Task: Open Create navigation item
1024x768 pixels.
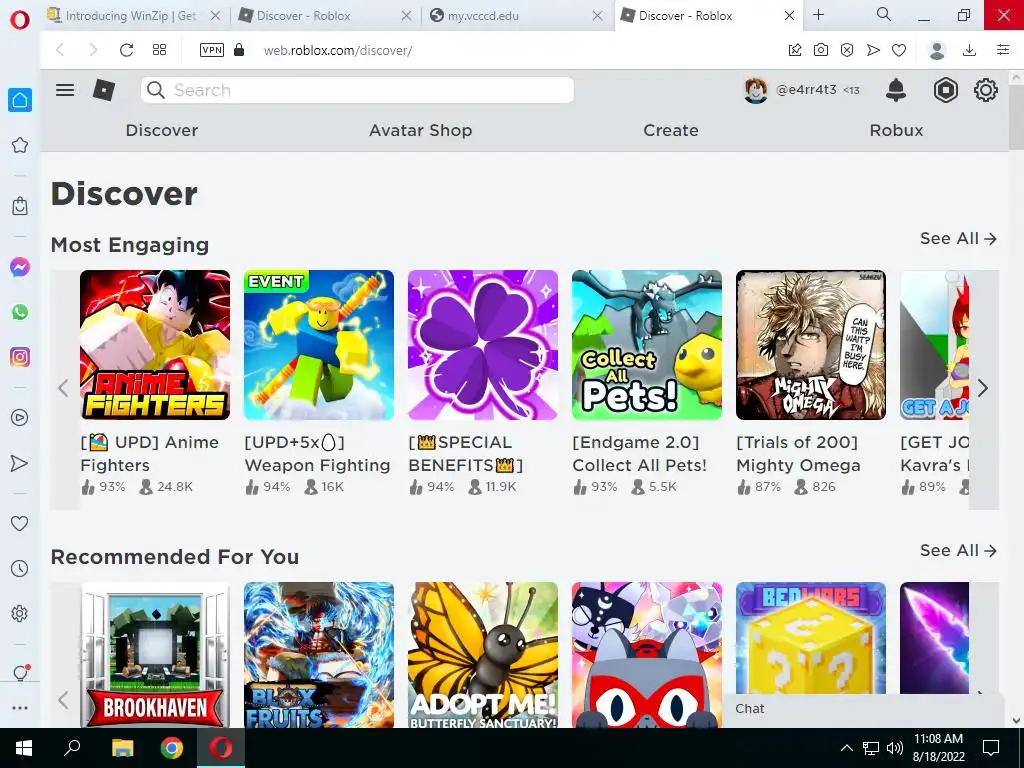Action: click(671, 130)
